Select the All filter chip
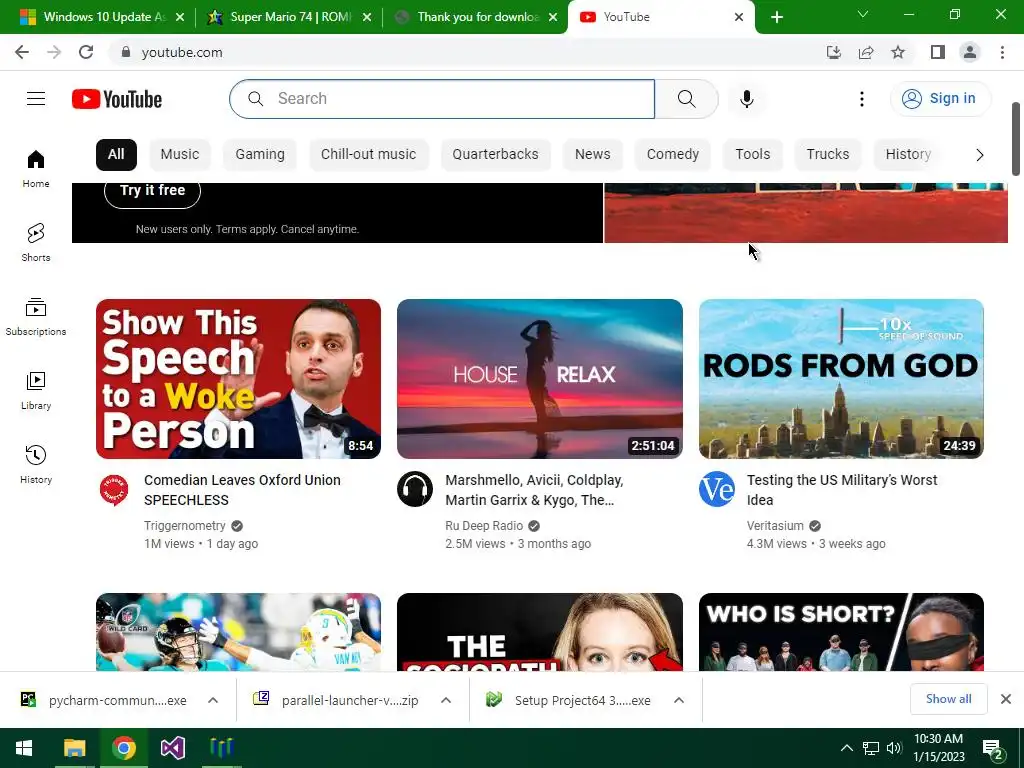 coord(116,155)
